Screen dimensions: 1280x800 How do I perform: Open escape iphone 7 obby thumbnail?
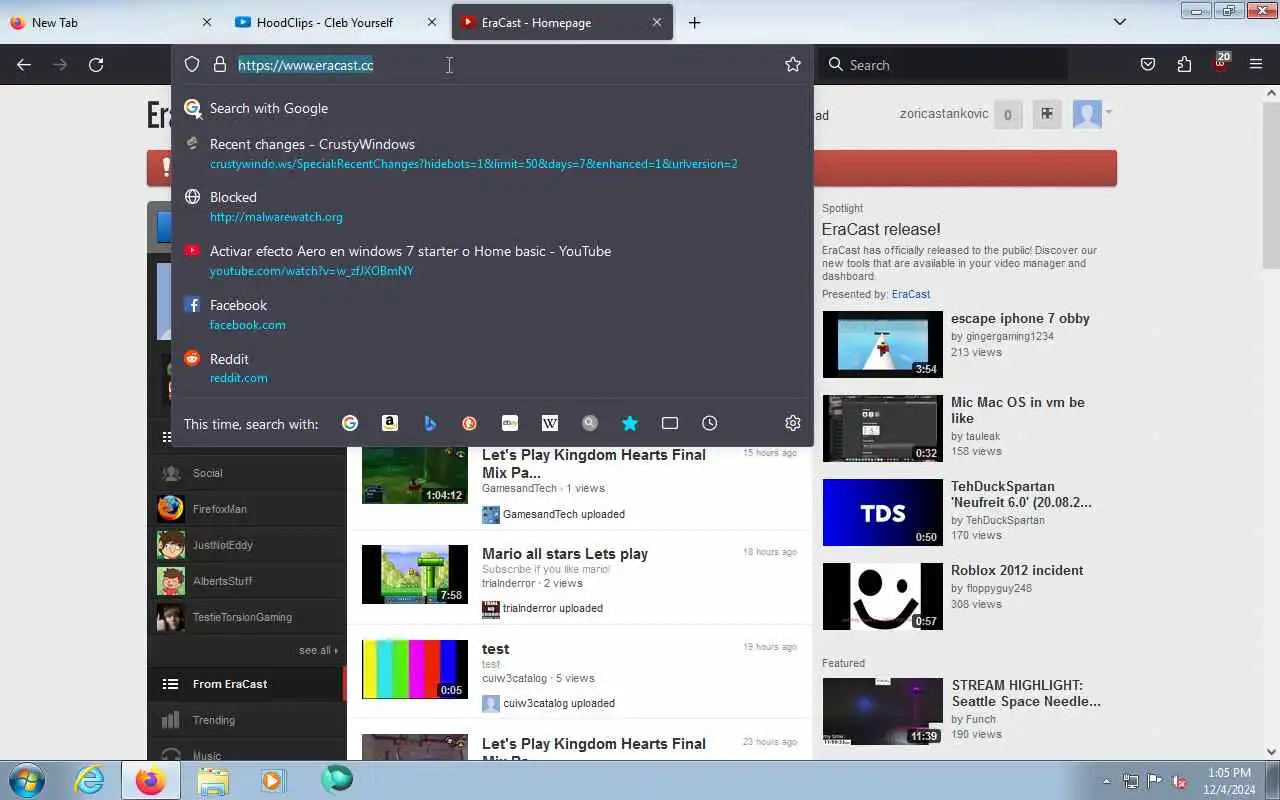pos(883,344)
